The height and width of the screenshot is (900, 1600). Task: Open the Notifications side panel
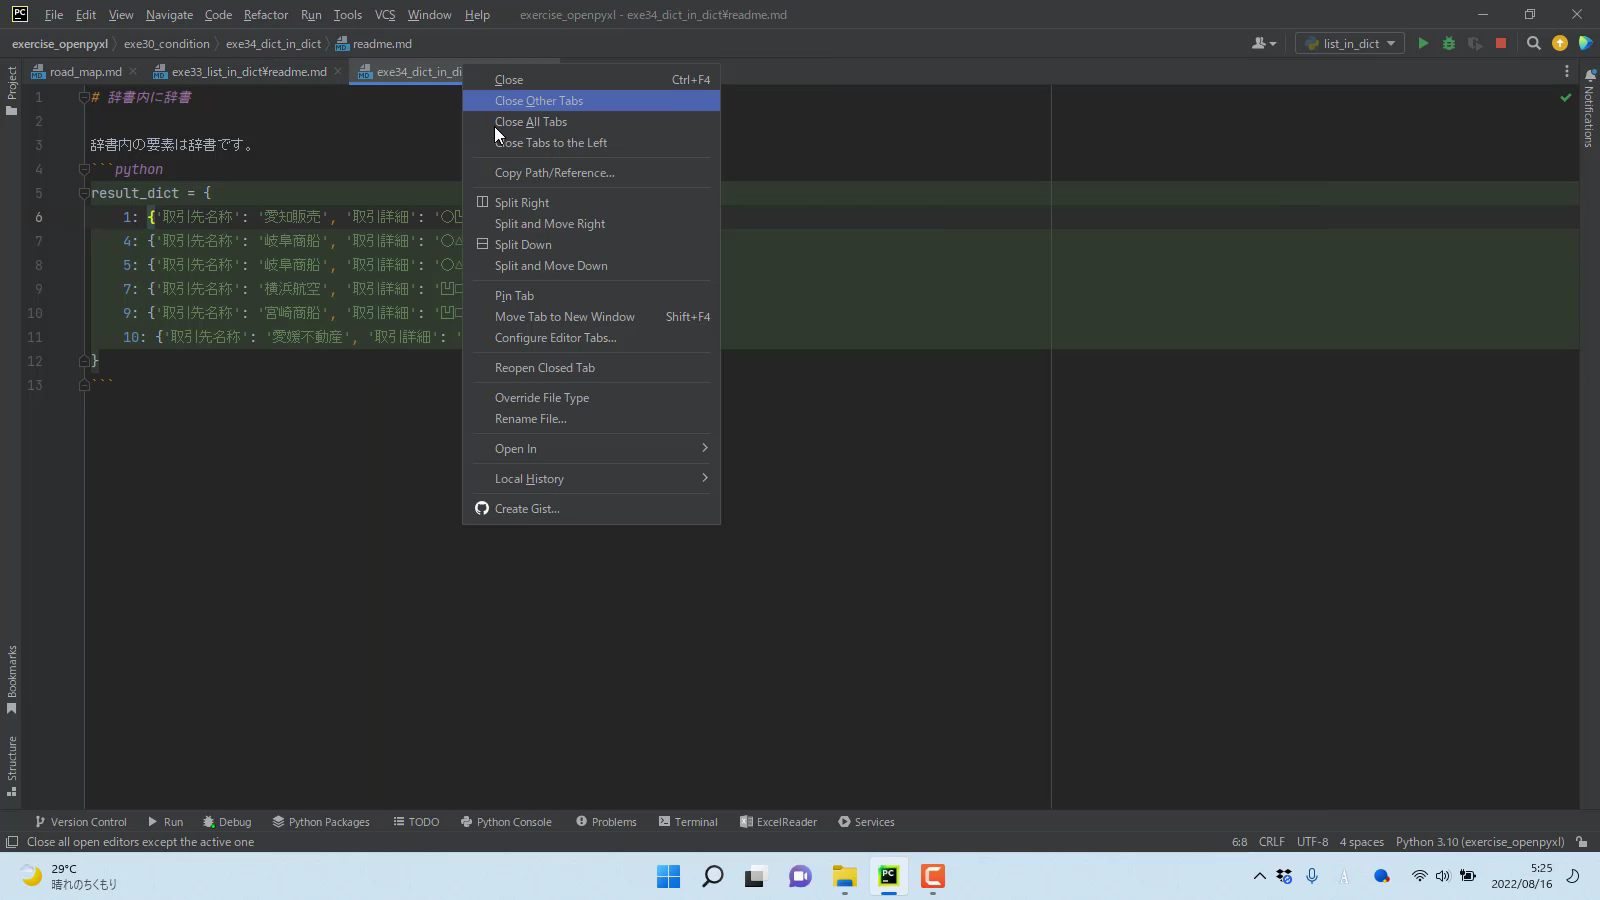click(1588, 110)
